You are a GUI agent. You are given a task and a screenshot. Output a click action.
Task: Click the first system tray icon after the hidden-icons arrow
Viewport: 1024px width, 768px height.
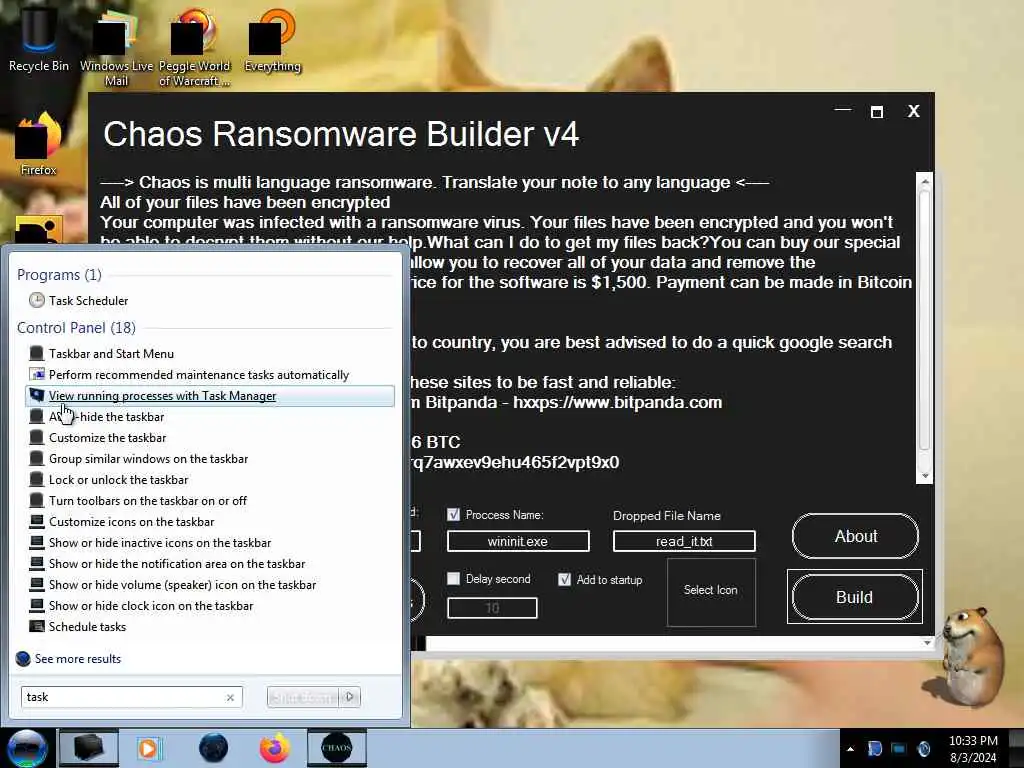tap(874, 749)
